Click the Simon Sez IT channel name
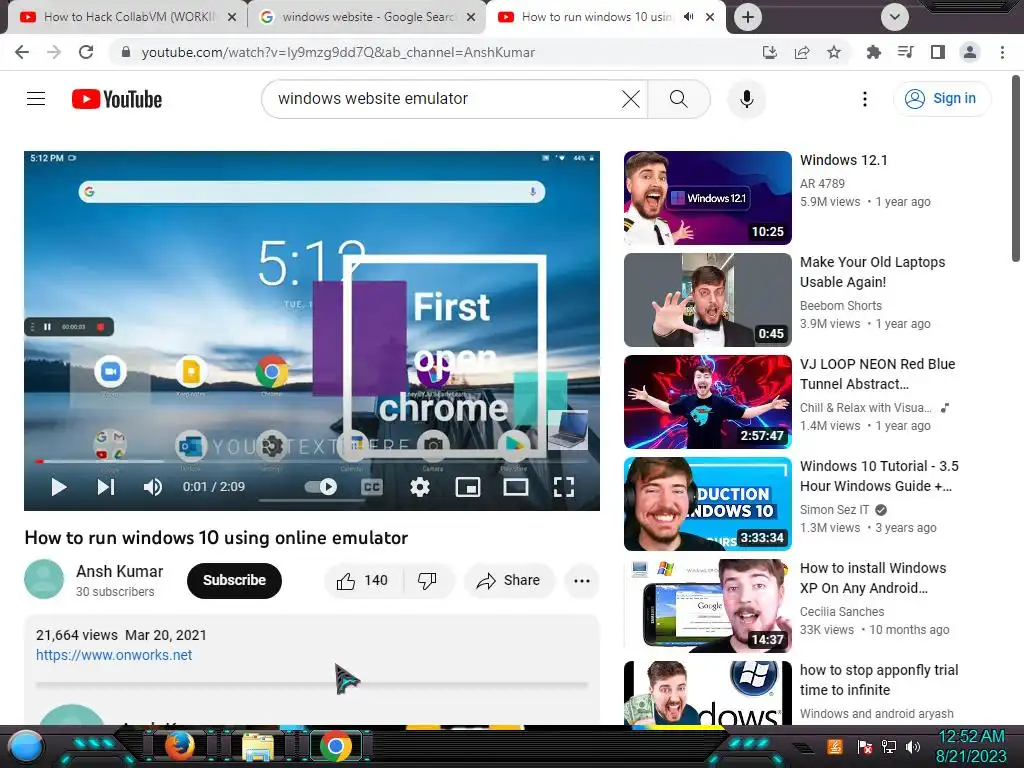1024x768 pixels. [835, 509]
